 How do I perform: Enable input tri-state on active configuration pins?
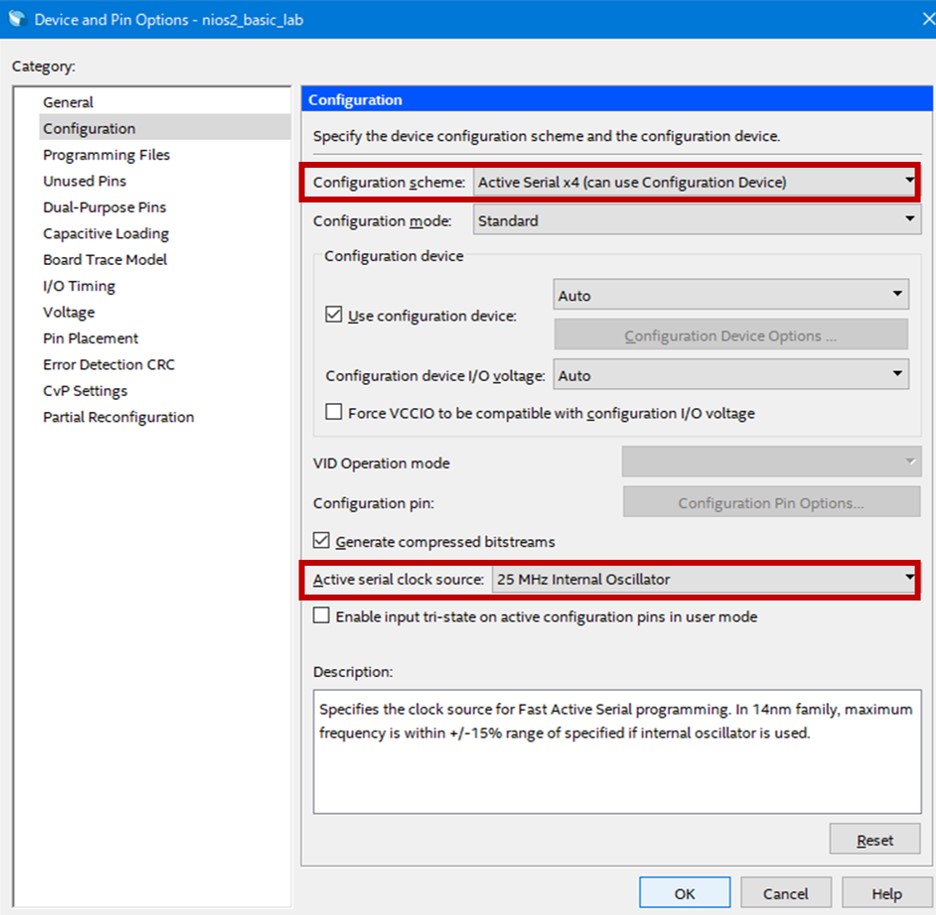[321, 616]
